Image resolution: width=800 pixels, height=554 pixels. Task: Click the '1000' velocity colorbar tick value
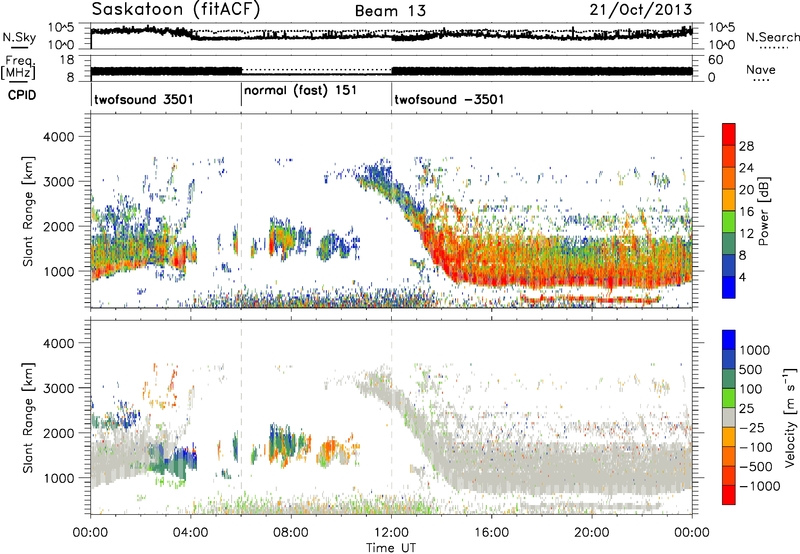click(754, 350)
